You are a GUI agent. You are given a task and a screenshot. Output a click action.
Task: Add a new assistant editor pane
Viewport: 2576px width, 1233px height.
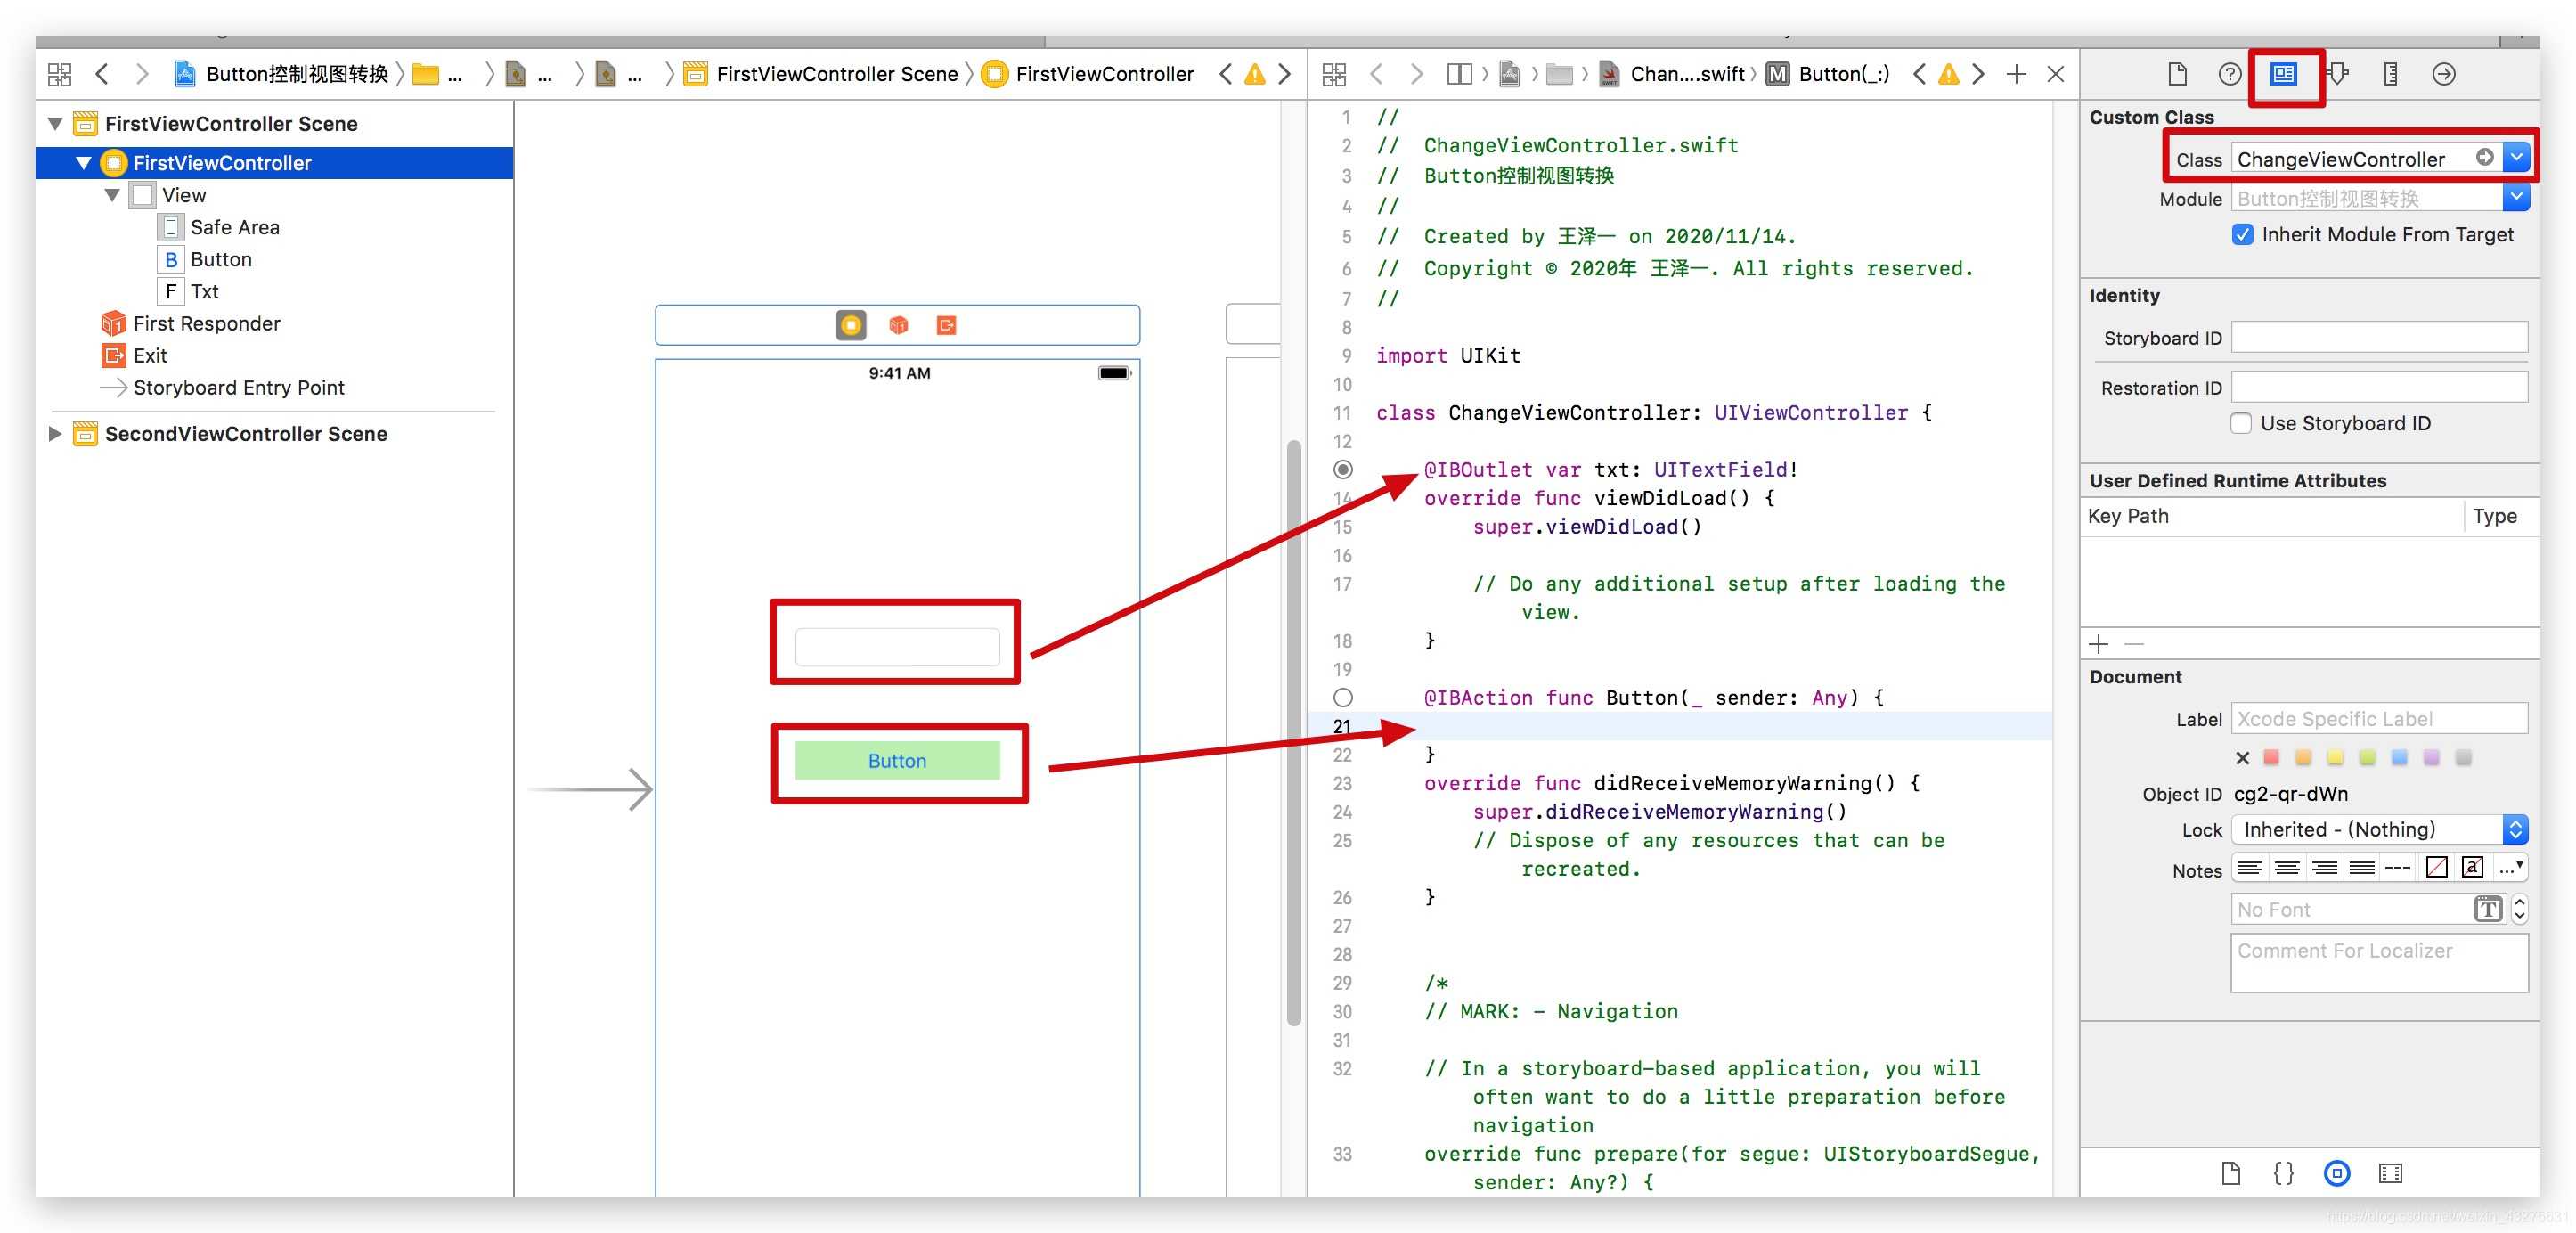coord(2017,74)
